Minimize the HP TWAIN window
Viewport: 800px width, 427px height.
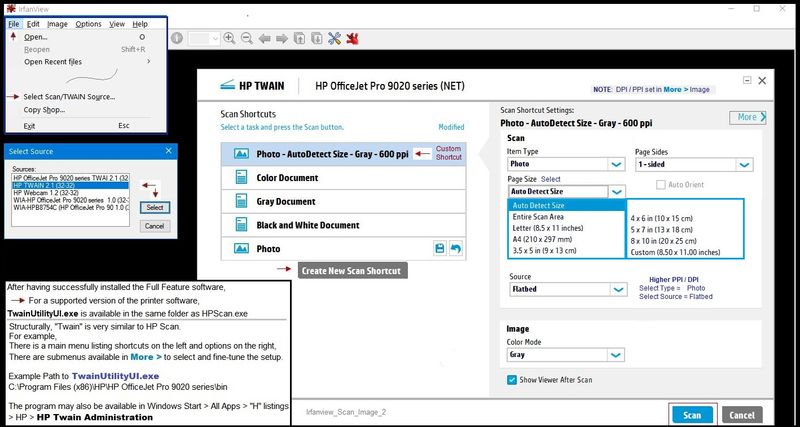[x=747, y=81]
